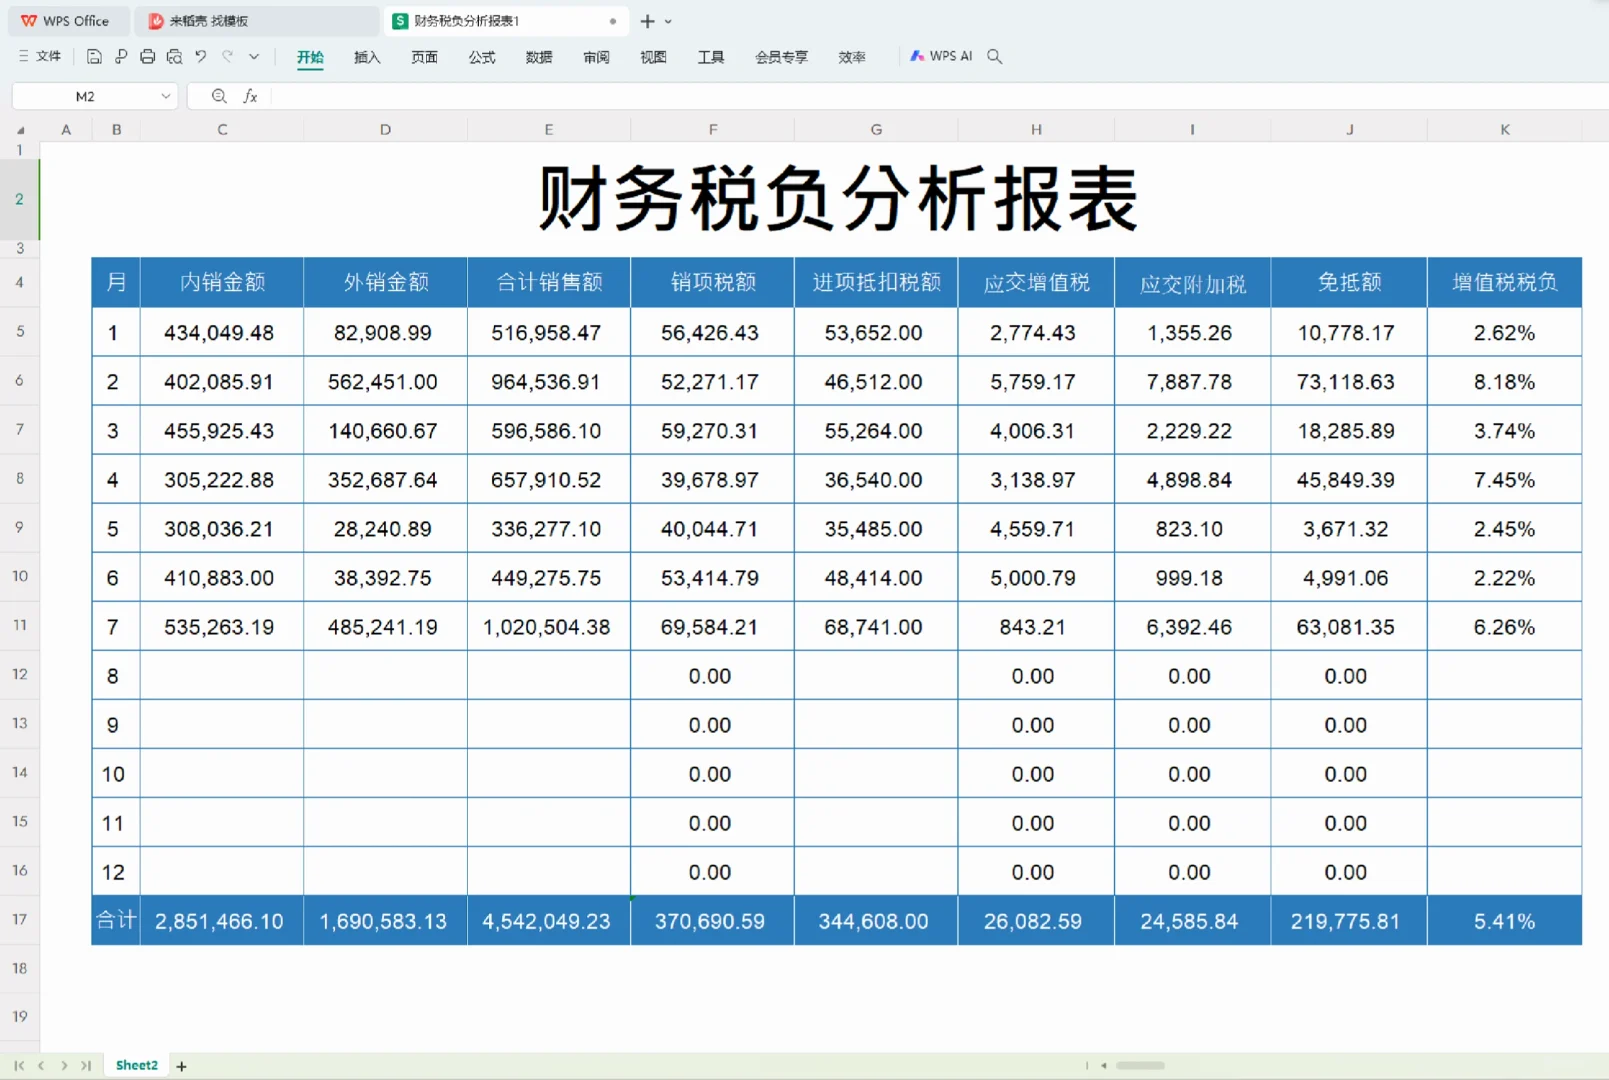Click the Save icon on the toolbar
This screenshot has width=1609, height=1080.
(94, 56)
